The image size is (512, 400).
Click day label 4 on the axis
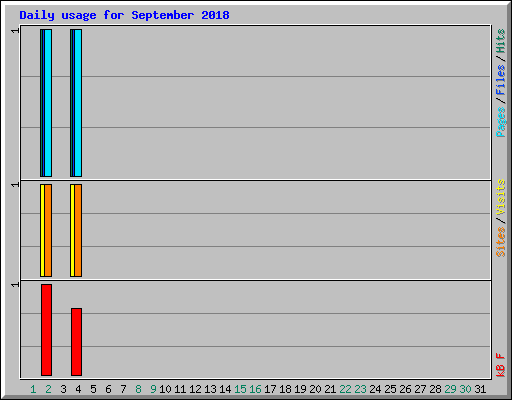point(78,389)
